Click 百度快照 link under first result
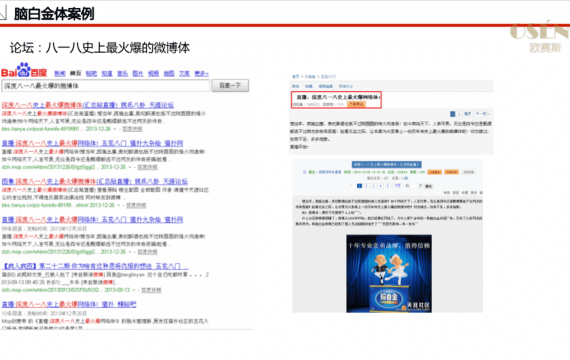 tap(132, 129)
